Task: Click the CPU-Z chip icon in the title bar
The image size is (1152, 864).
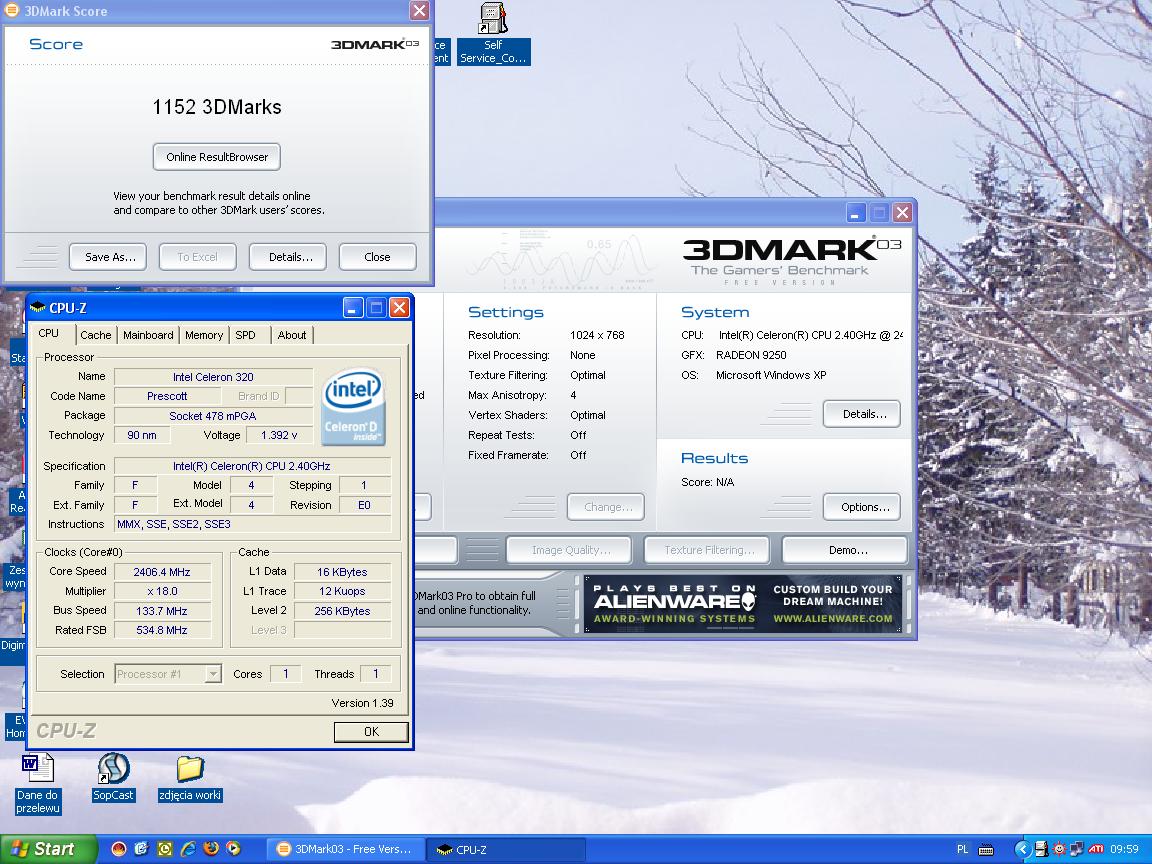Action: (x=37, y=308)
